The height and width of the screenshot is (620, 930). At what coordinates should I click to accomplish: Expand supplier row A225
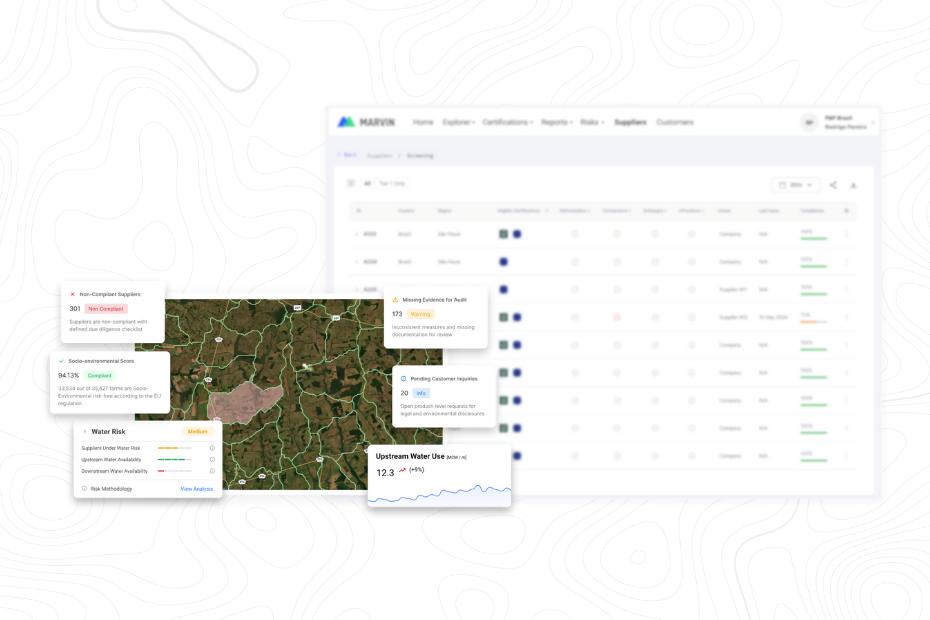(356, 290)
